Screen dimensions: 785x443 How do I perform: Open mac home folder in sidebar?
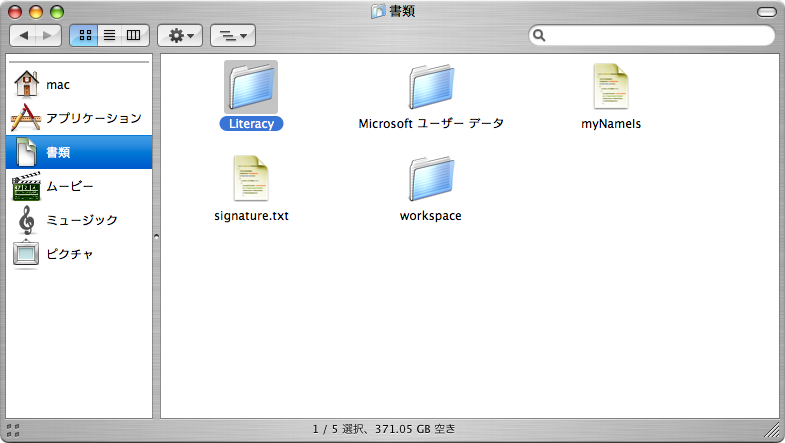click(x=79, y=85)
